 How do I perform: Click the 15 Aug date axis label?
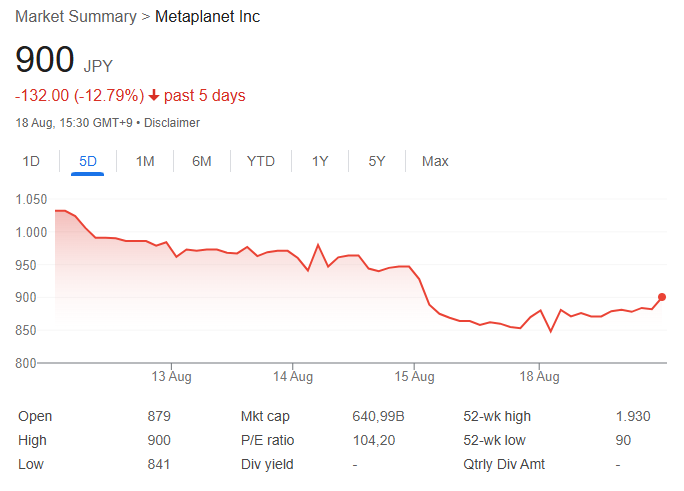pyautogui.click(x=415, y=377)
